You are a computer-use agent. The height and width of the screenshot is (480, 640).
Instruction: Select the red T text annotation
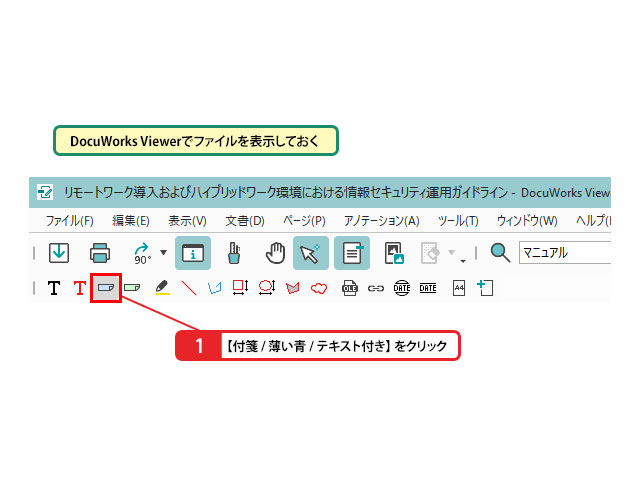pyautogui.click(x=80, y=288)
